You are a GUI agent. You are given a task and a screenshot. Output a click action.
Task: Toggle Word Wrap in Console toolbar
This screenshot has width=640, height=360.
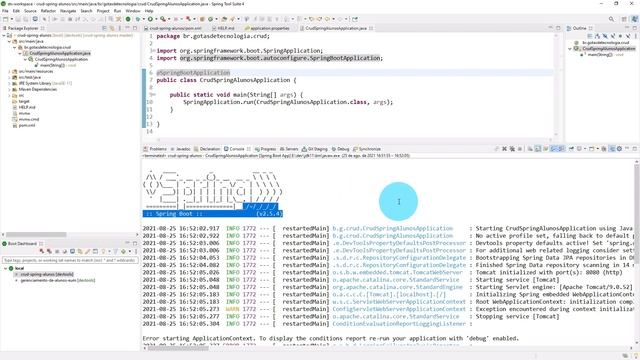546,149
